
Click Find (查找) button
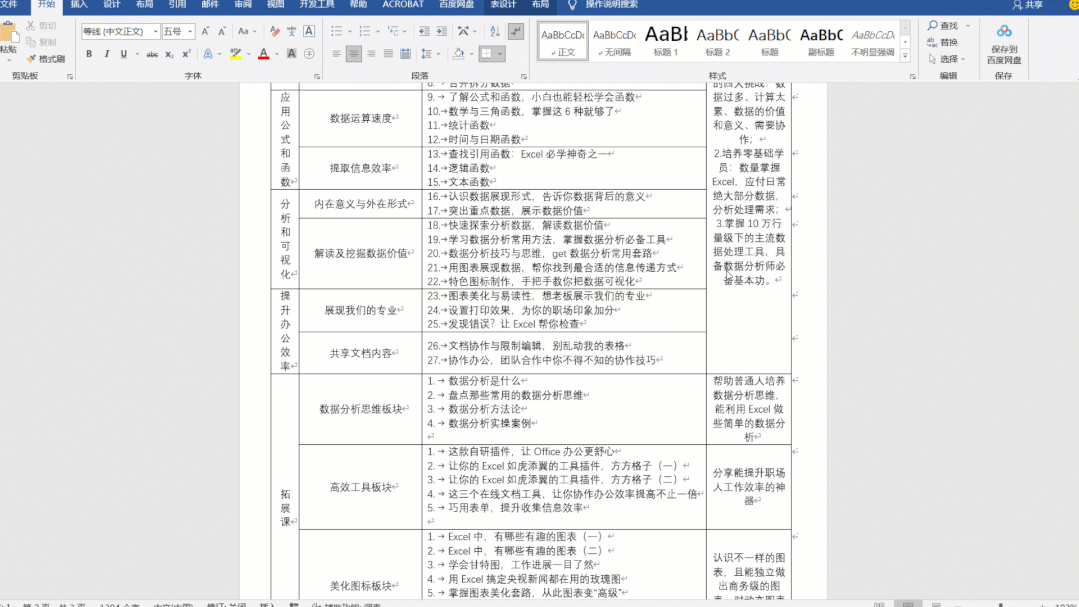943,26
